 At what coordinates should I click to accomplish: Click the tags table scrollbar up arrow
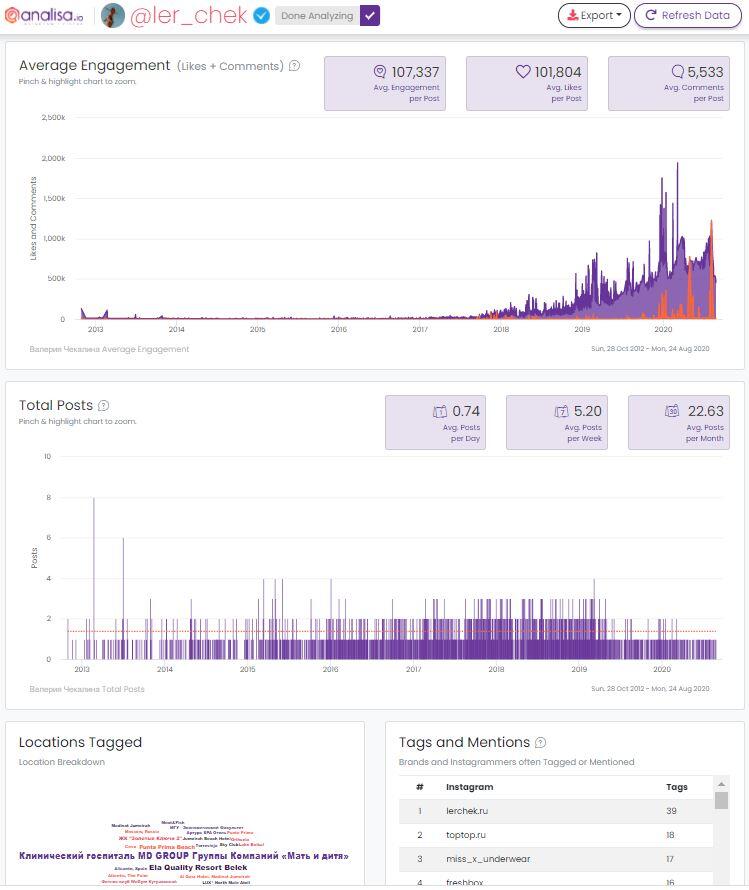721,784
